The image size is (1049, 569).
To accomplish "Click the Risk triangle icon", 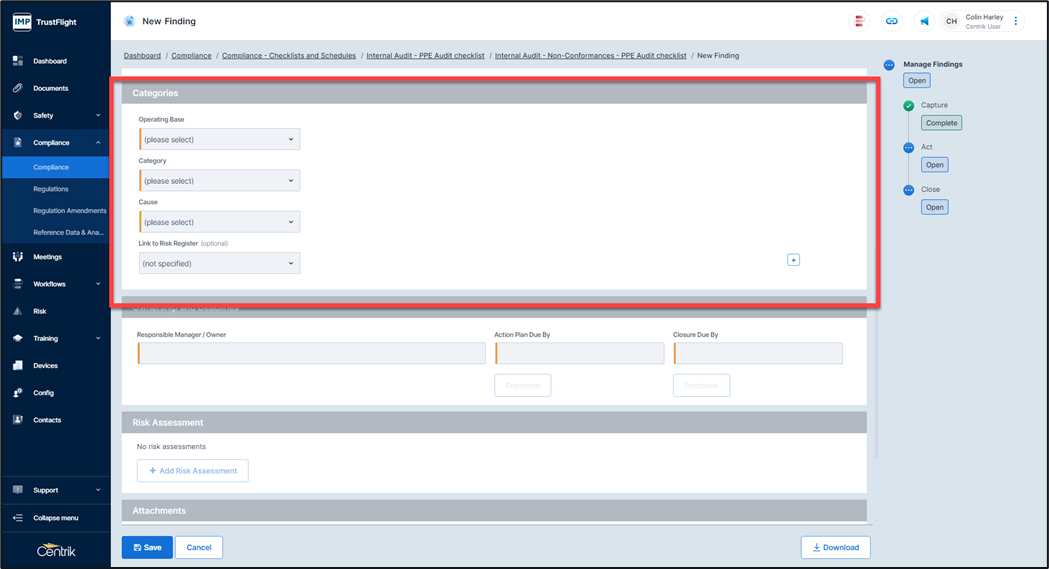I will (x=18, y=311).
